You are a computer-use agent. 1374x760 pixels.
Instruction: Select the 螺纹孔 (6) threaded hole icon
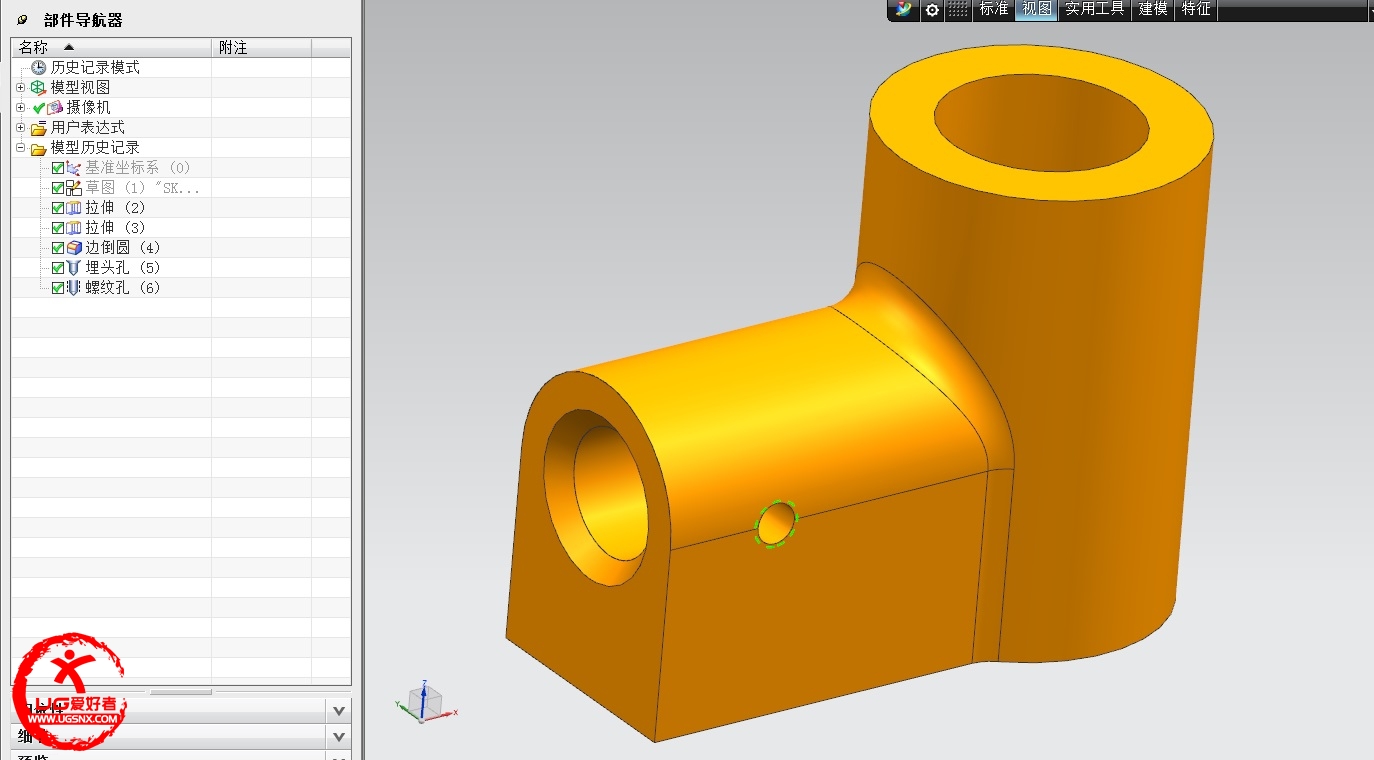point(73,287)
